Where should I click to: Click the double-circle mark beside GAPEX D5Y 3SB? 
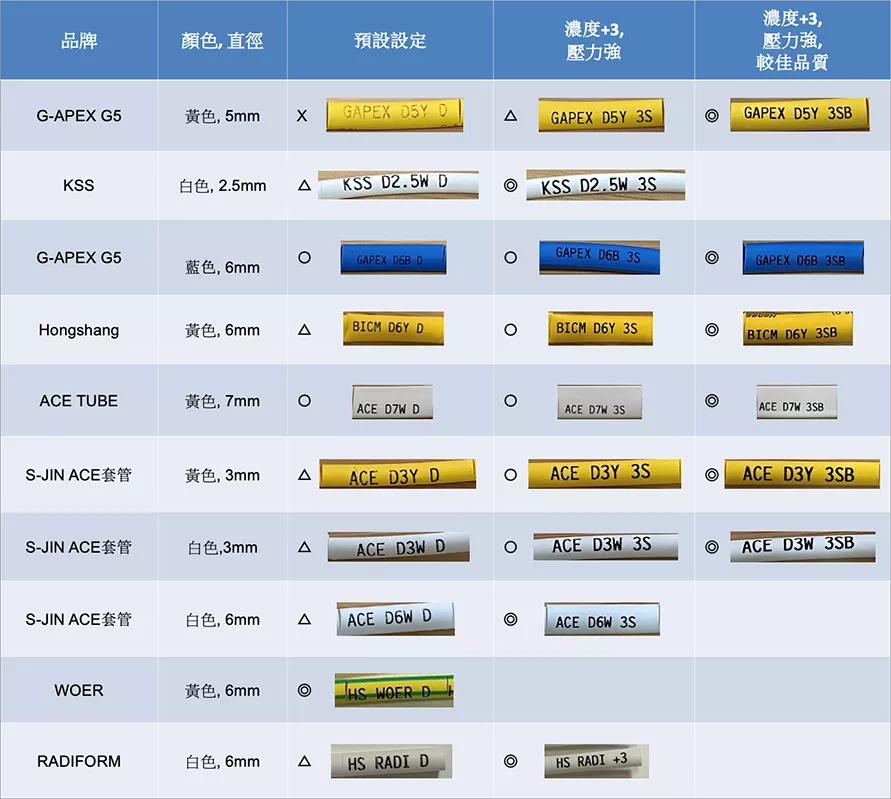click(711, 115)
